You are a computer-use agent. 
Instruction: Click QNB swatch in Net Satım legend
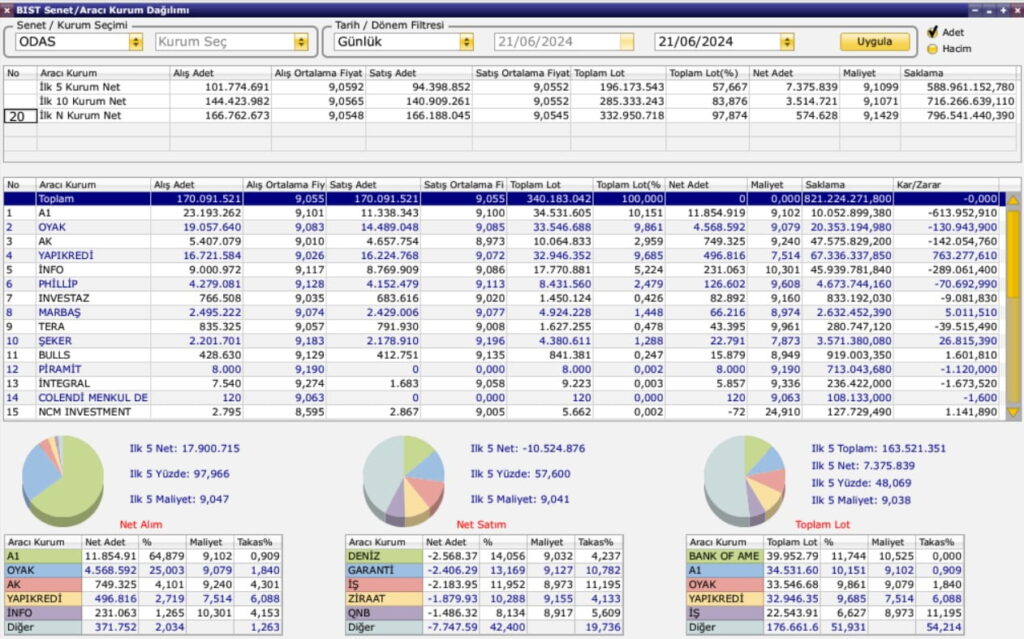(x=384, y=613)
